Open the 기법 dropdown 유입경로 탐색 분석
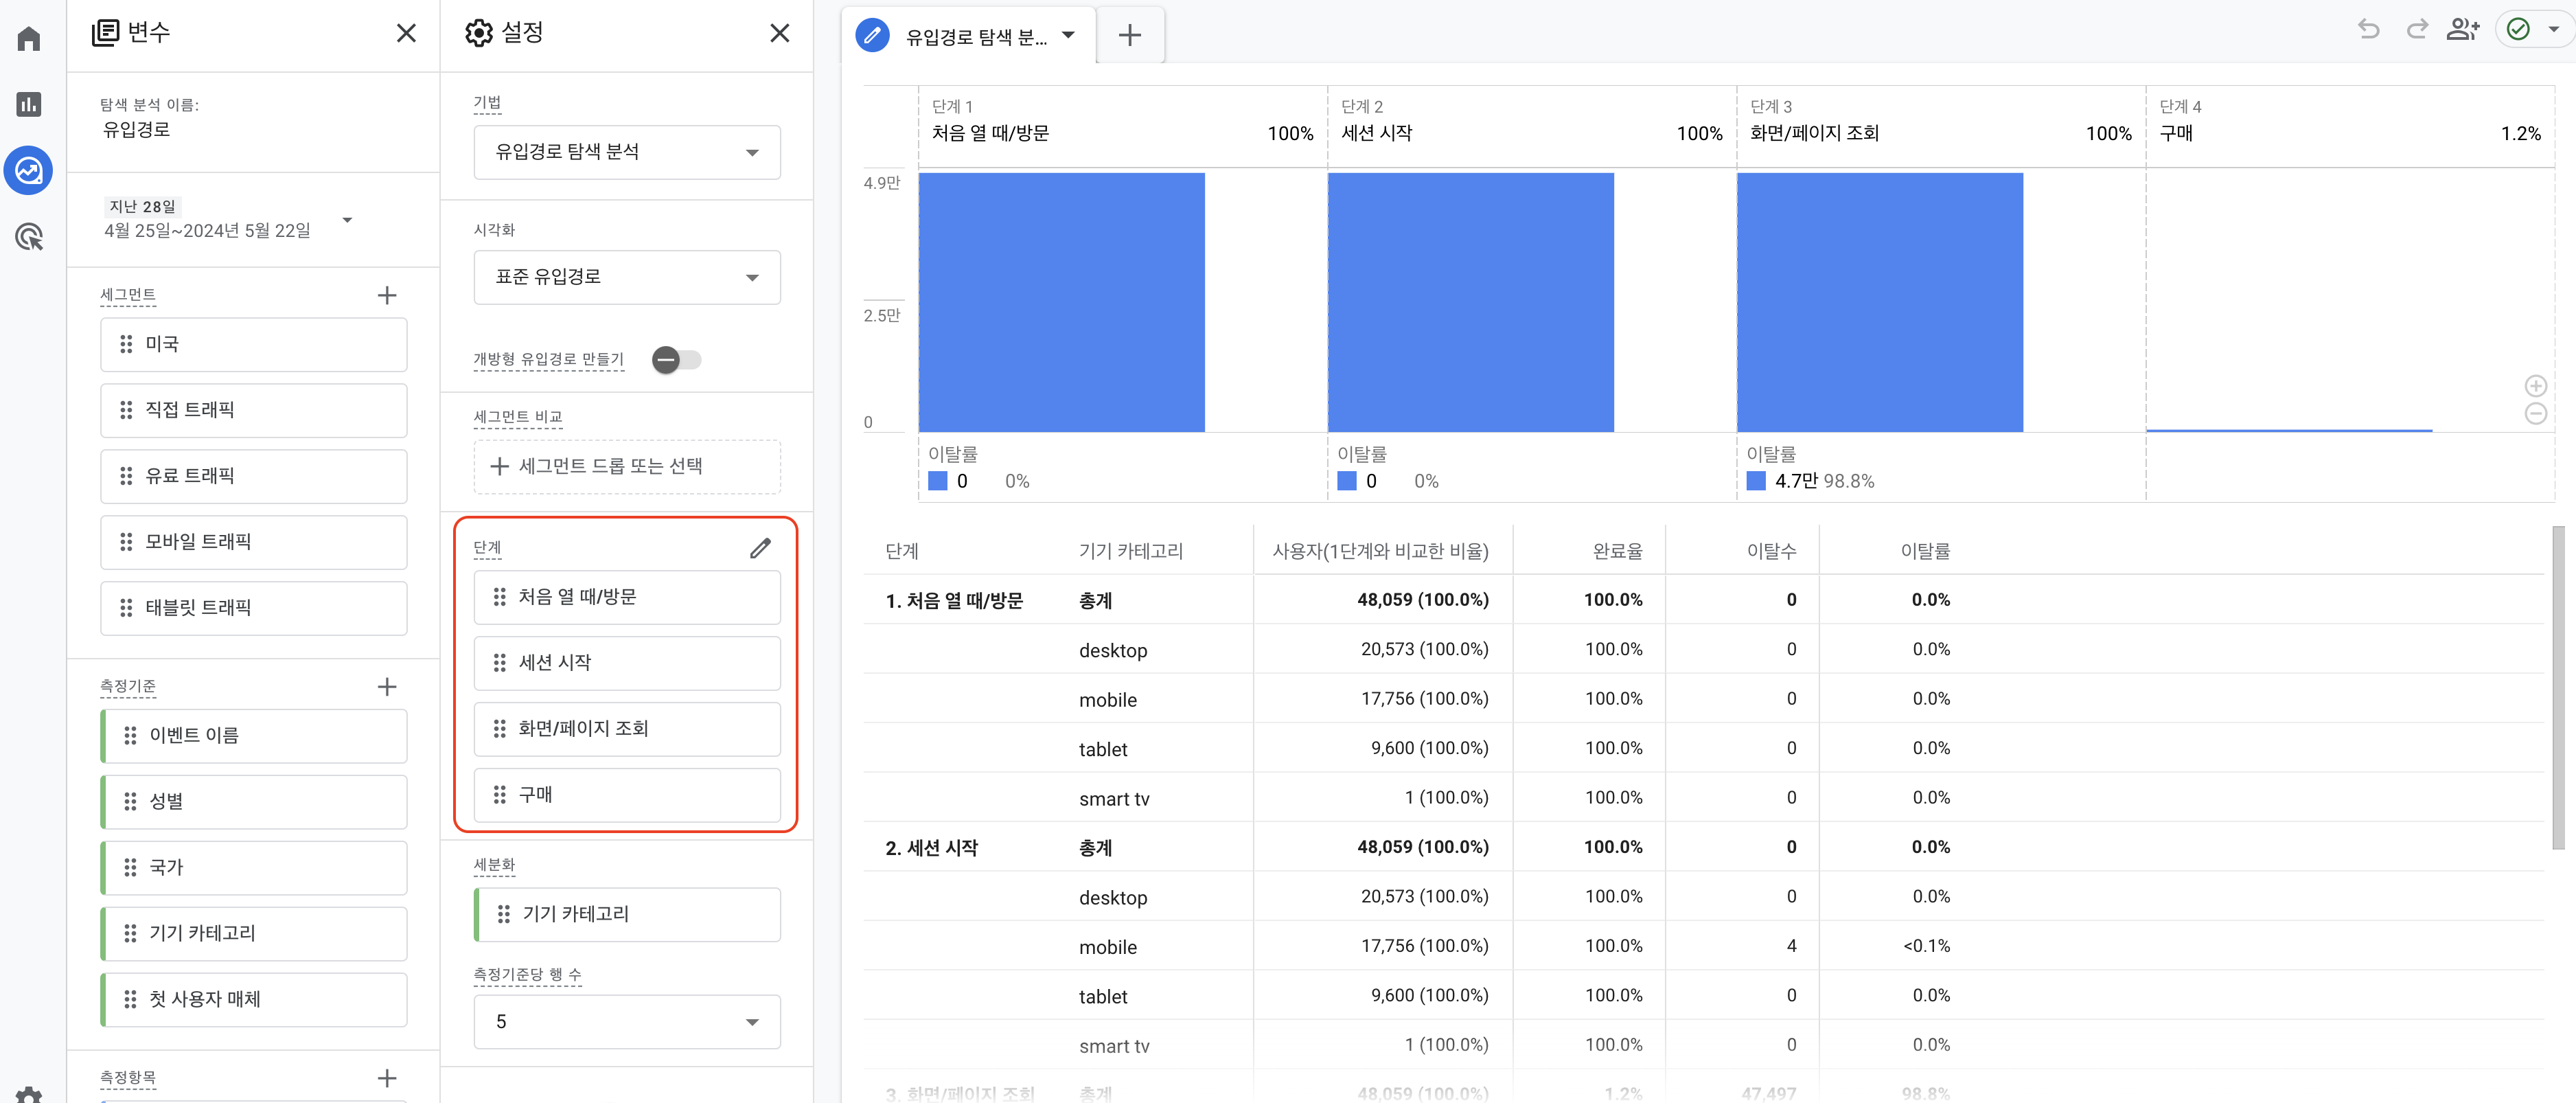 626,152
